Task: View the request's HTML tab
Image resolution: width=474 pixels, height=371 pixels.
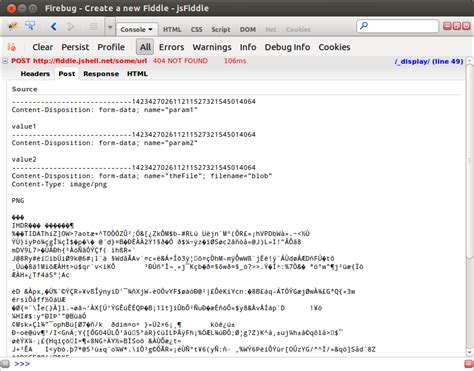Action: point(137,74)
